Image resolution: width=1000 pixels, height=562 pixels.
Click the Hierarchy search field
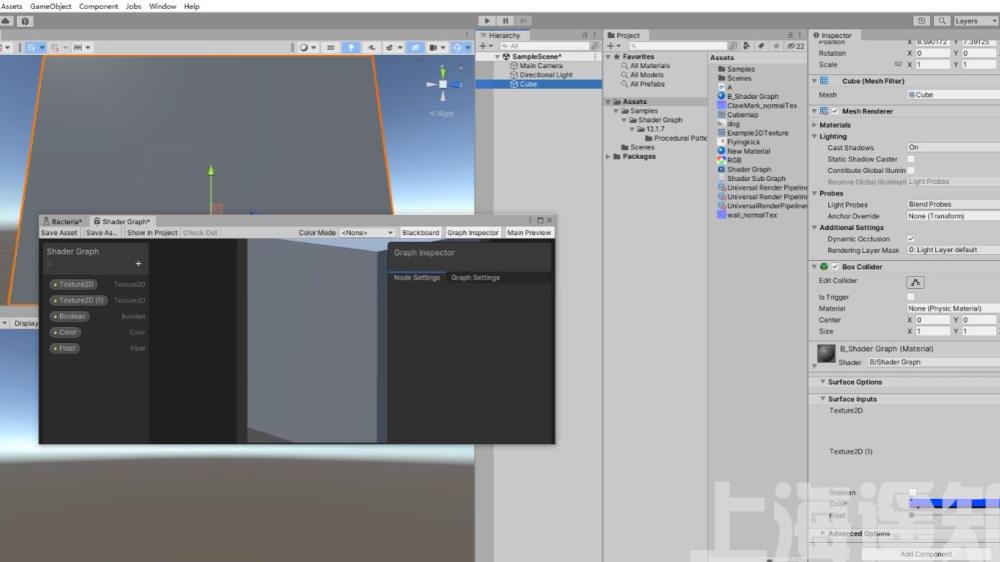click(544, 46)
